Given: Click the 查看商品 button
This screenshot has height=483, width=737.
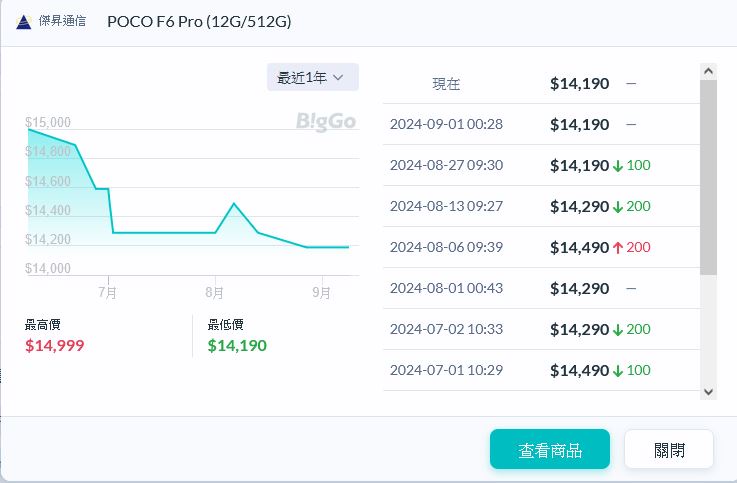Looking at the screenshot, I should (549, 449).
